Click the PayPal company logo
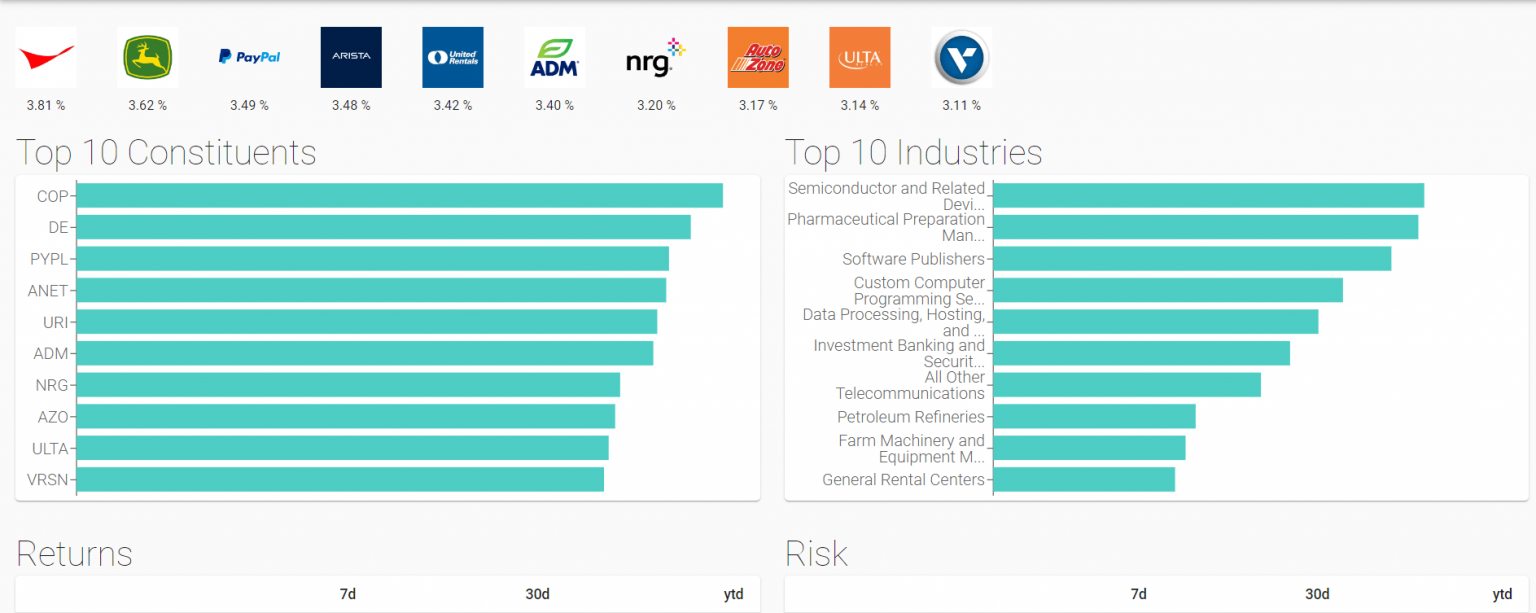The image size is (1536, 613). (249, 57)
